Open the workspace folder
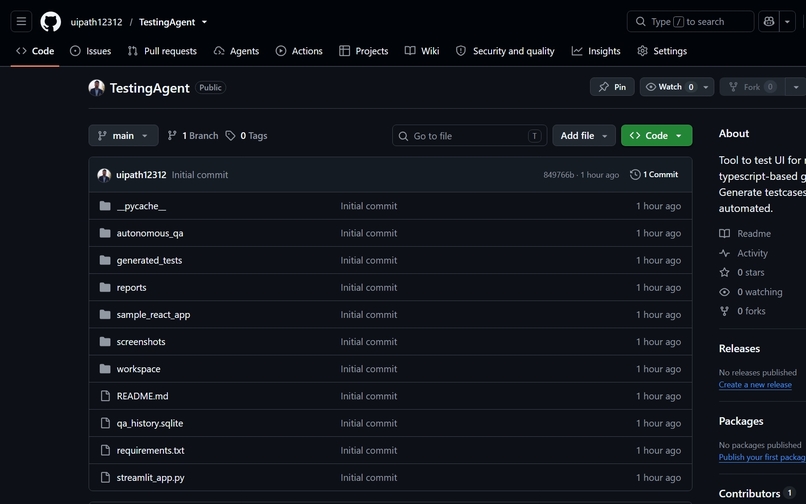 coord(138,369)
